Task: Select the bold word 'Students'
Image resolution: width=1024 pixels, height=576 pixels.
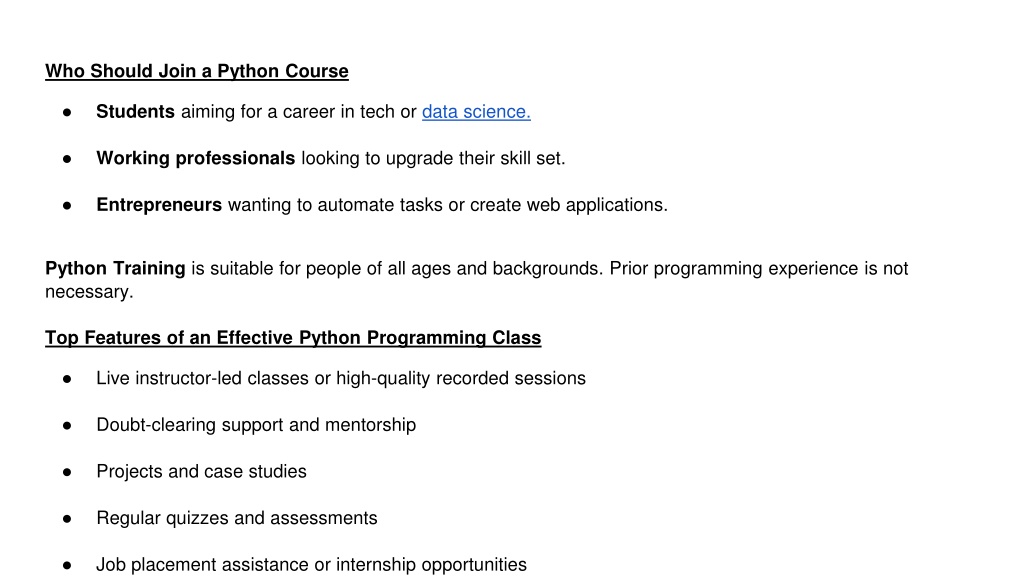Action: (135, 112)
